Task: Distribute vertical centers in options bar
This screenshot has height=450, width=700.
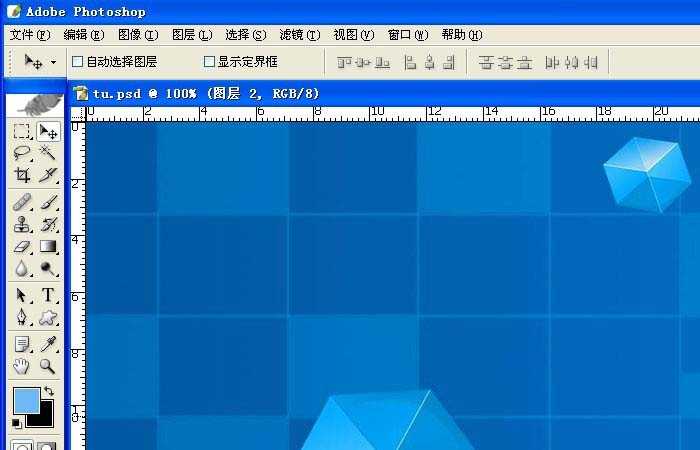Action: coord(505,62)
